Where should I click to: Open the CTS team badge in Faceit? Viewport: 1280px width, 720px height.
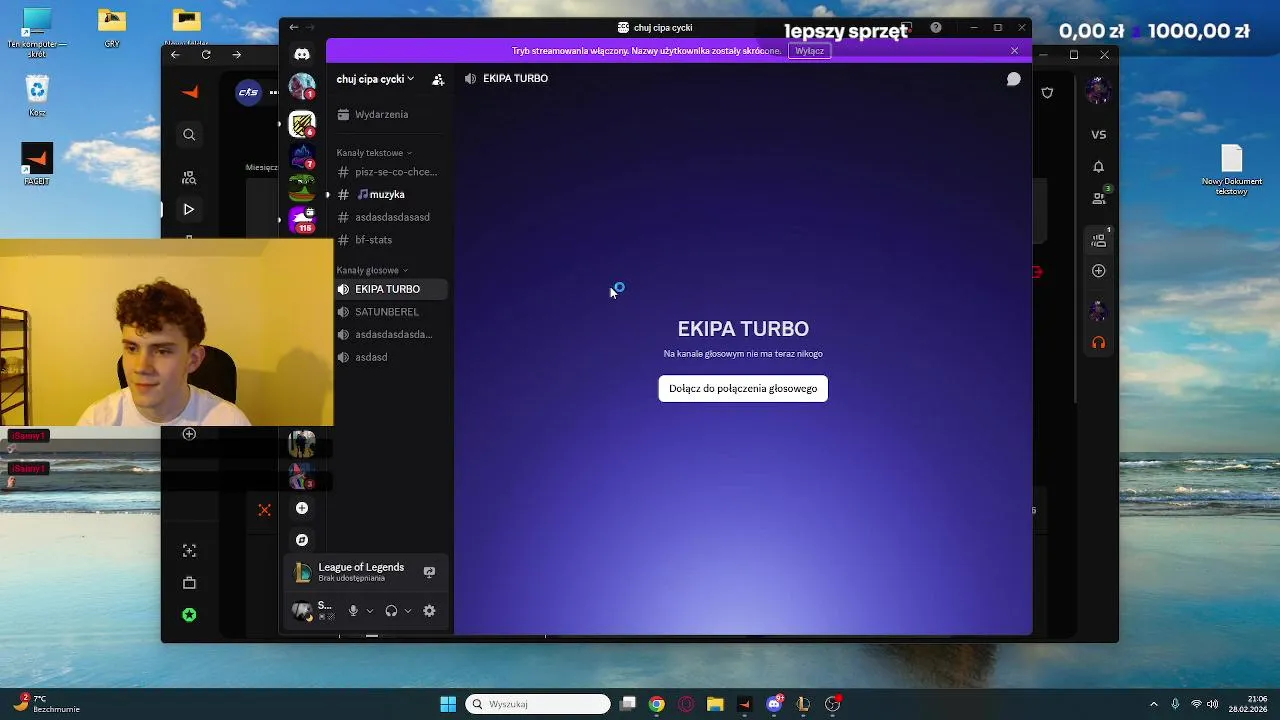(x=248, y=92)
